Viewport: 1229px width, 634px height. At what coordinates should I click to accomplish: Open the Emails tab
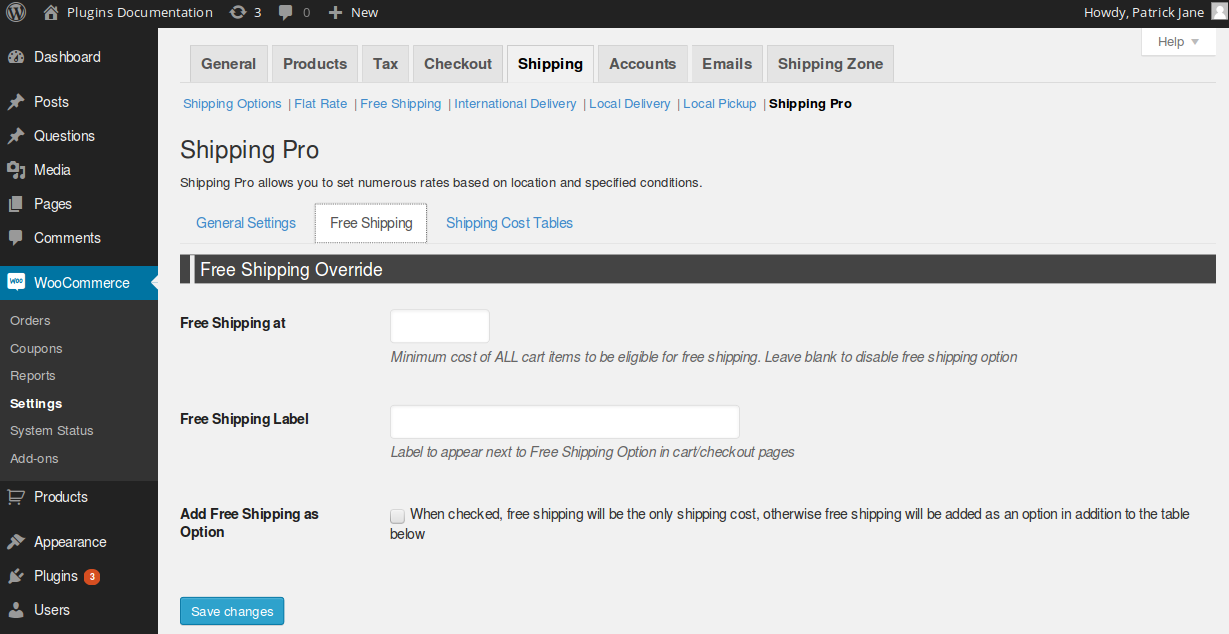(x=727, y=63)
